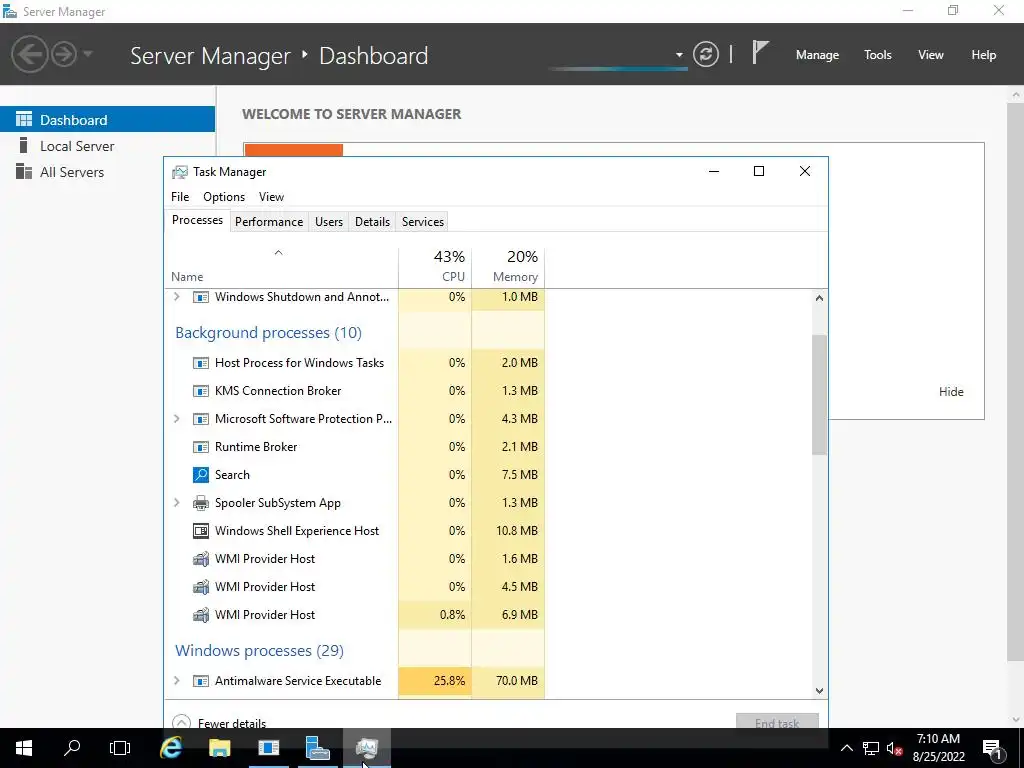Click the Server Manager back arrow
The image size is (1024, 768).
click(29, 54)
